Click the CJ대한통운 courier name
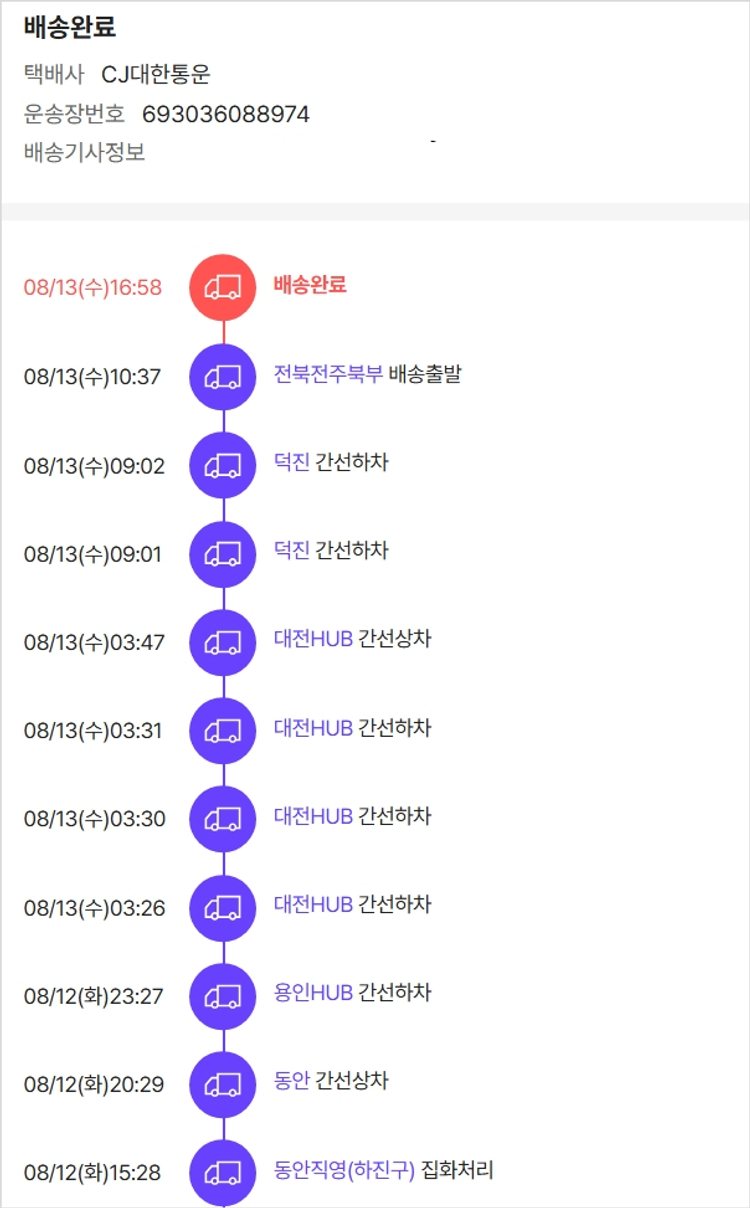Image resolution: width=750 pixels, height=1208 pixels. point(156,75)
